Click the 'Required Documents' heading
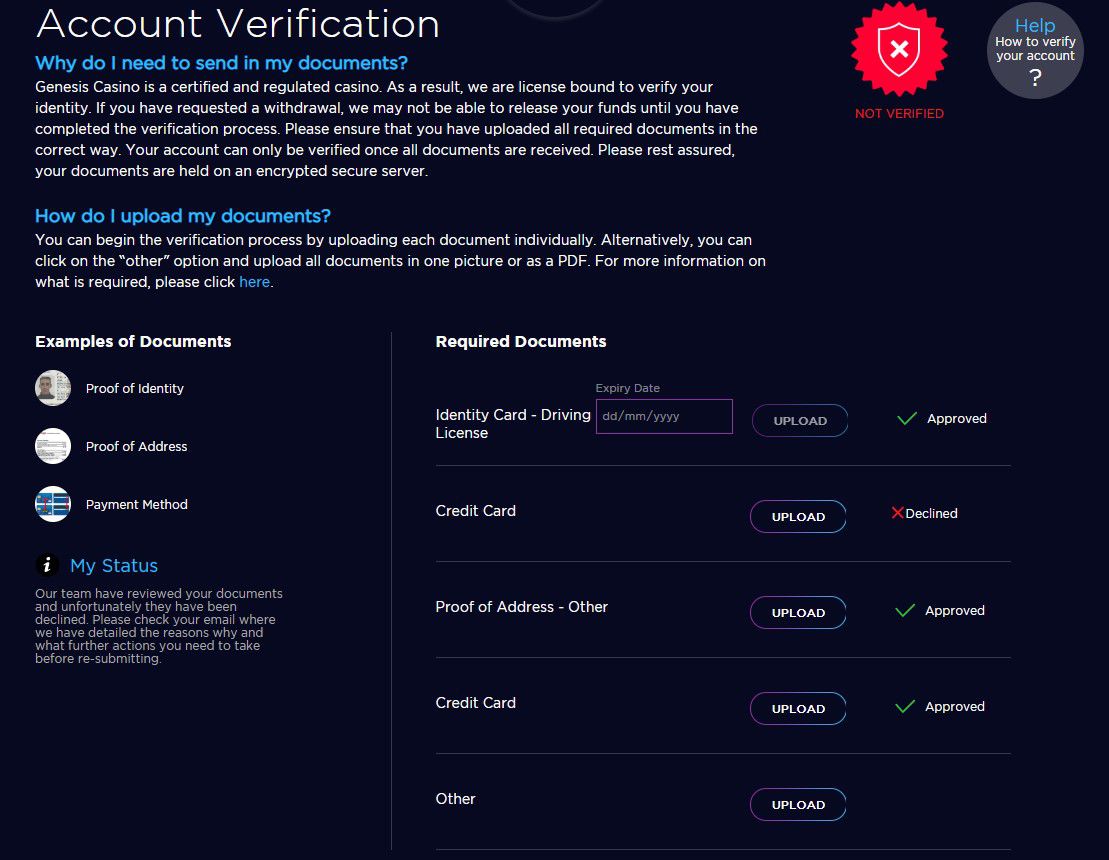 [x=521, y=342]
